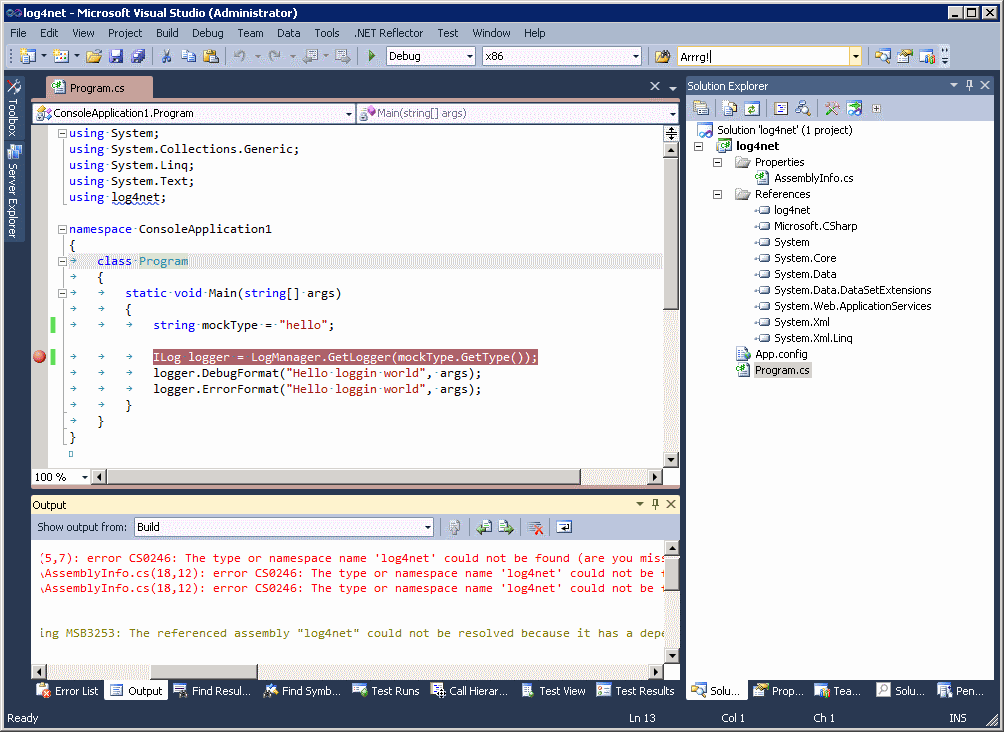
Task: Switch to the Find Results tab
Action: click(213, 690)
